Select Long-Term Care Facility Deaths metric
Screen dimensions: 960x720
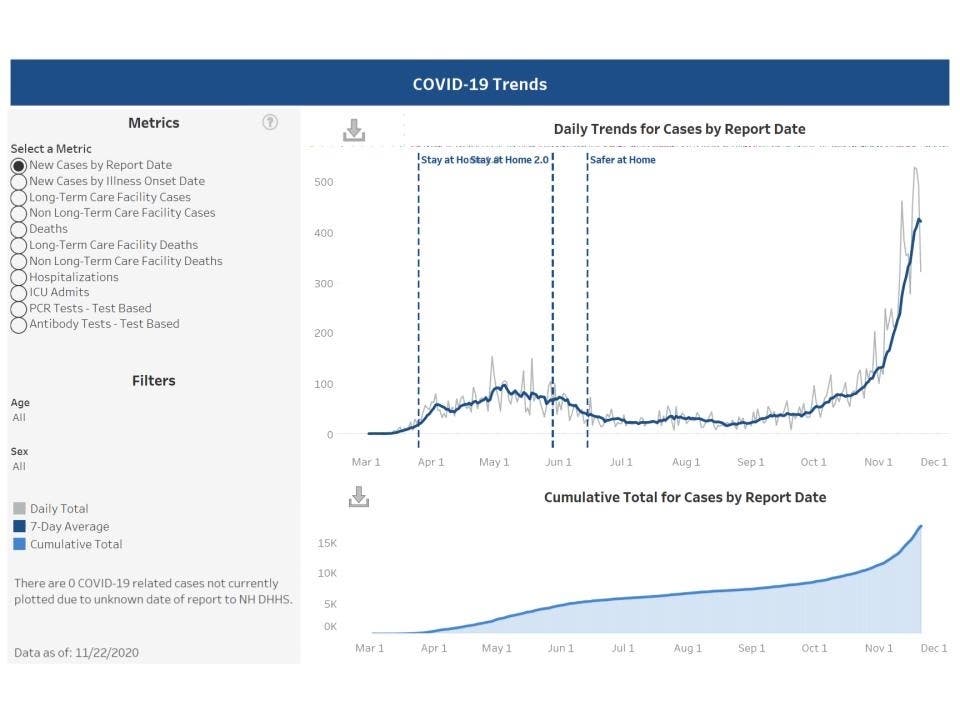[x=18, y=245]
